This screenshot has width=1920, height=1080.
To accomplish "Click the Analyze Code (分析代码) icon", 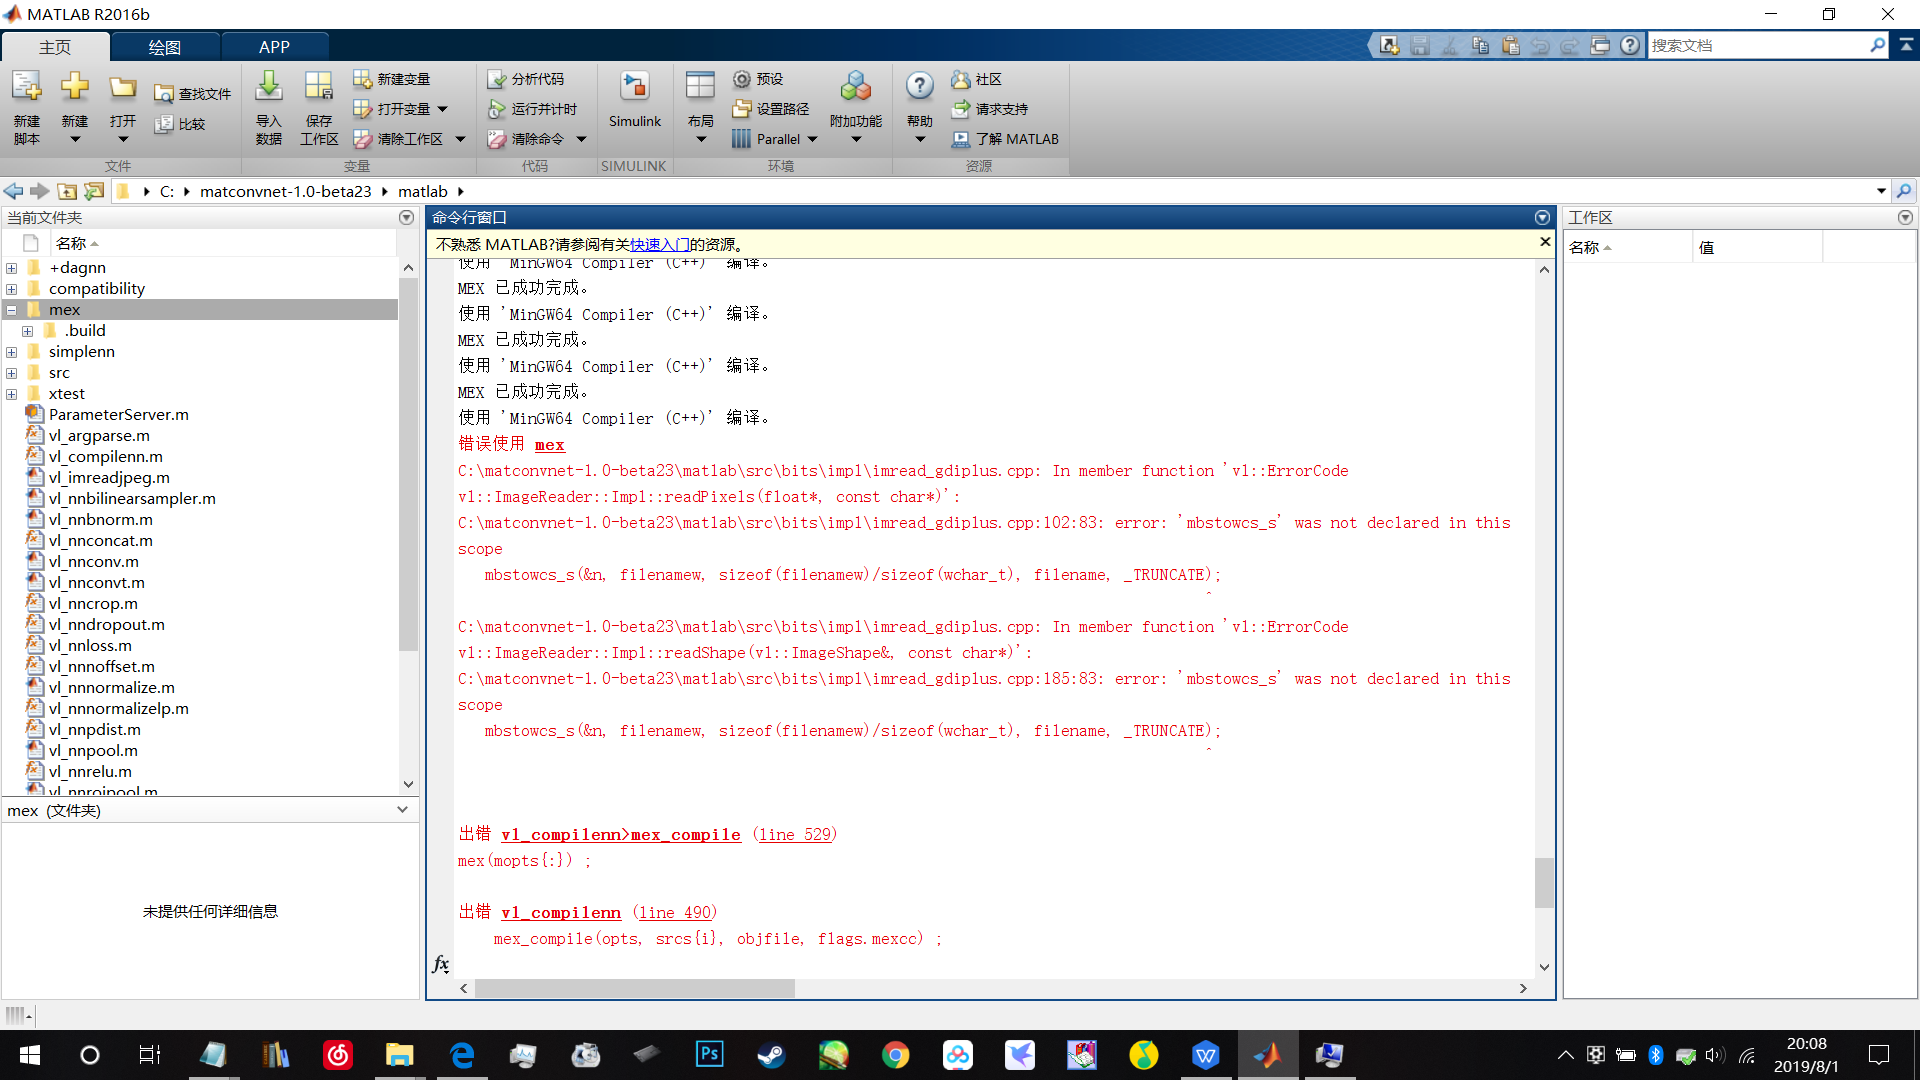I will coord(526,79).
